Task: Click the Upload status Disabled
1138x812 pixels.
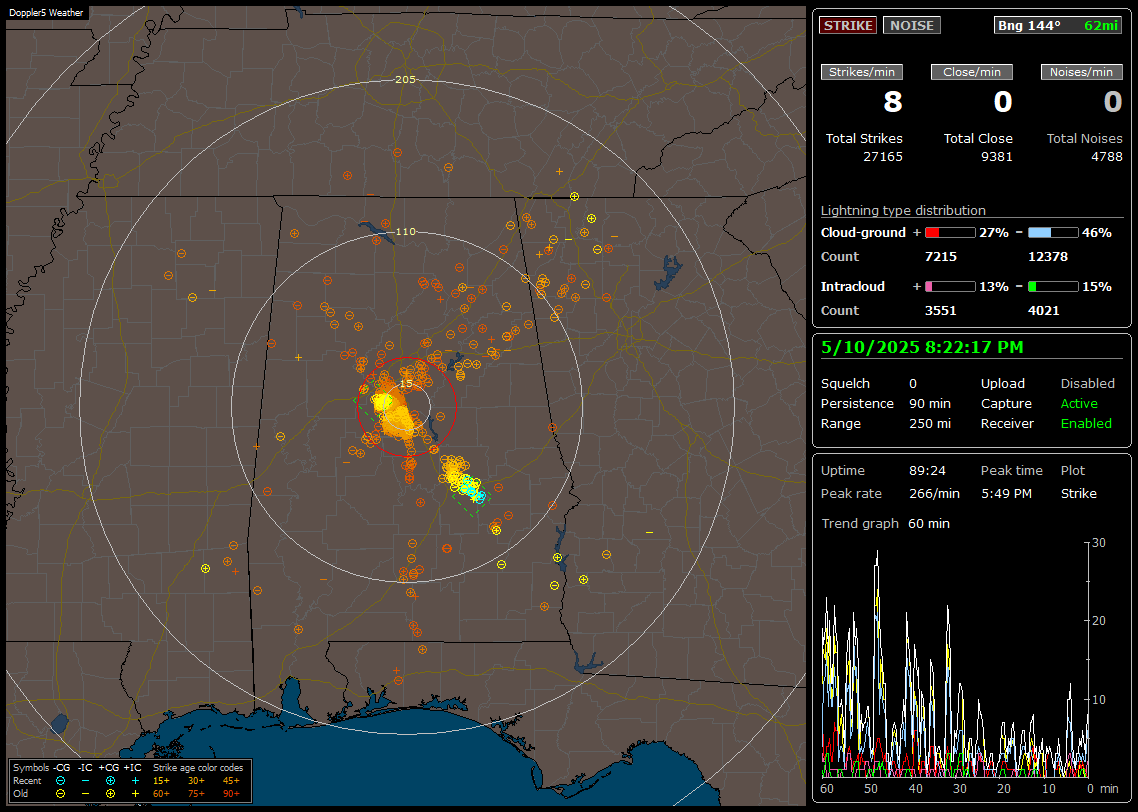Action: 1087,384
